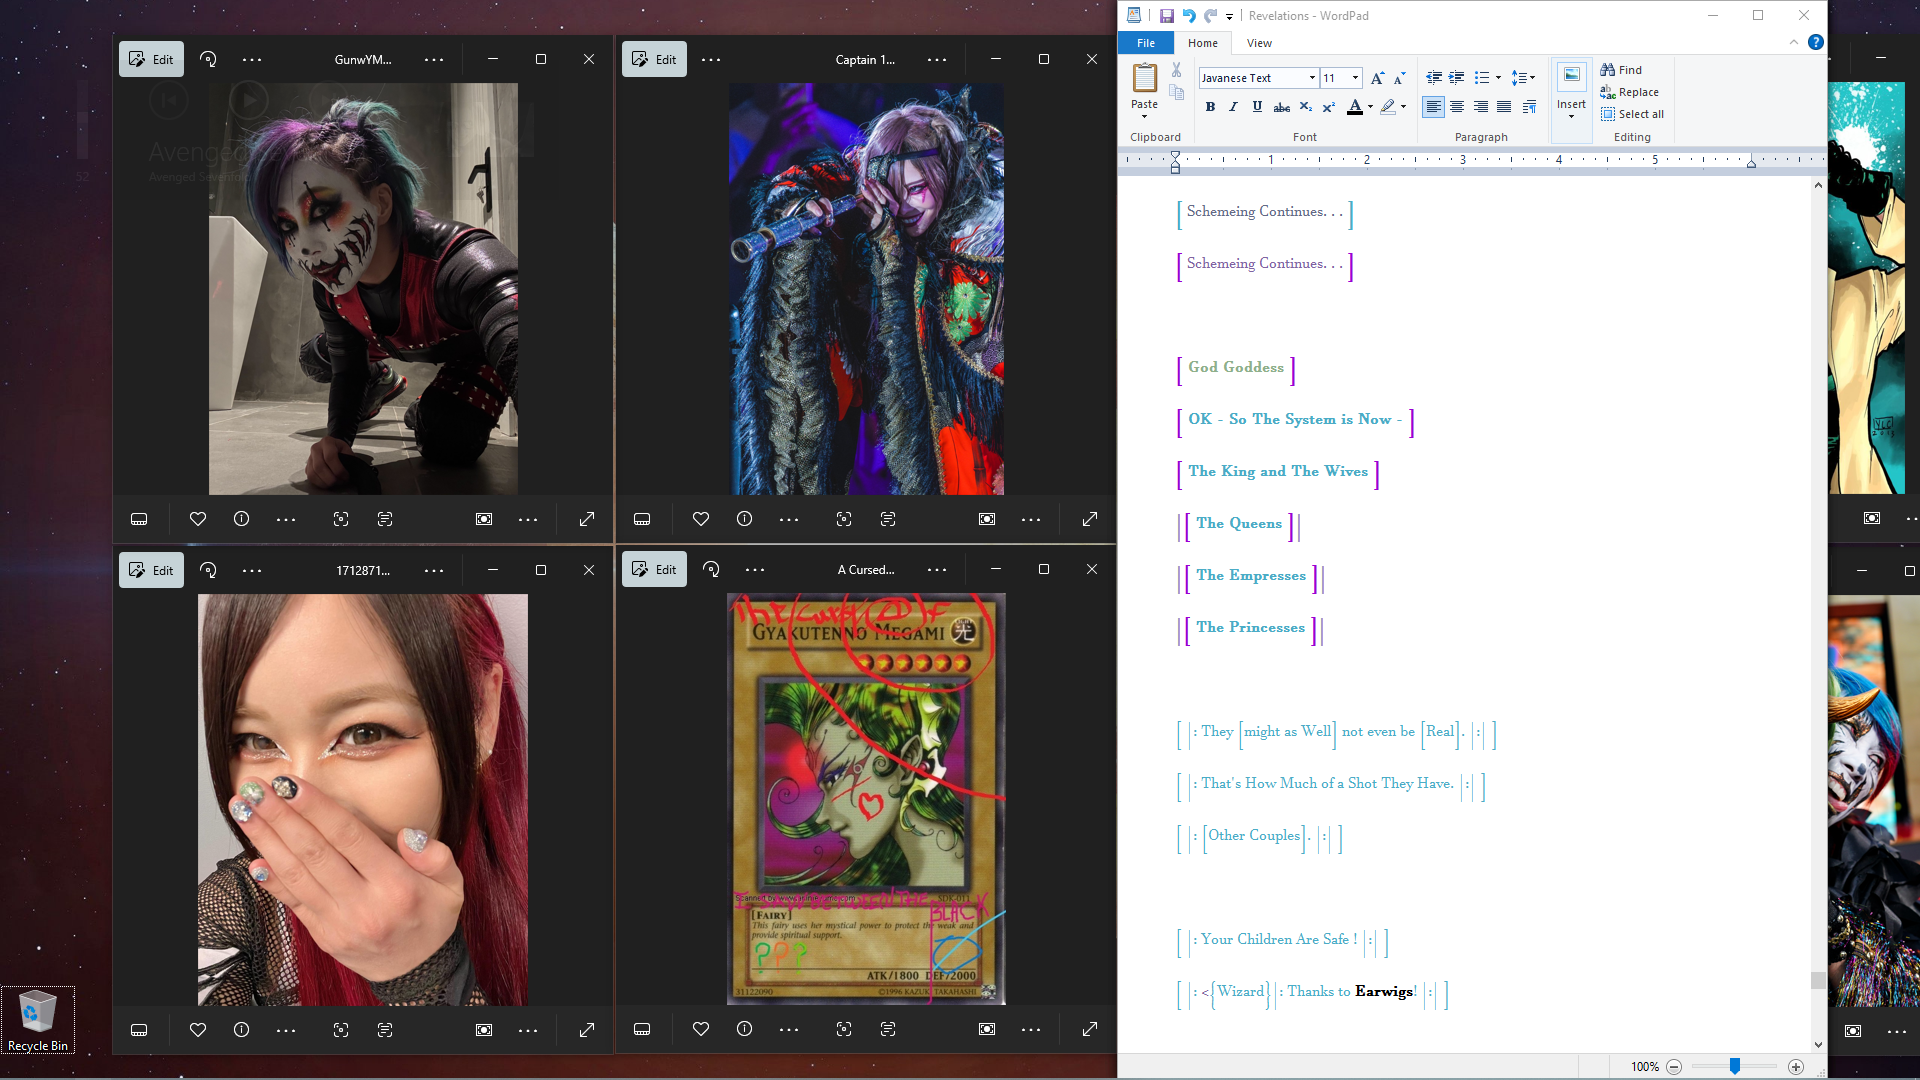
Task: Save the Revelations document via quick access
Action: 1167,16
